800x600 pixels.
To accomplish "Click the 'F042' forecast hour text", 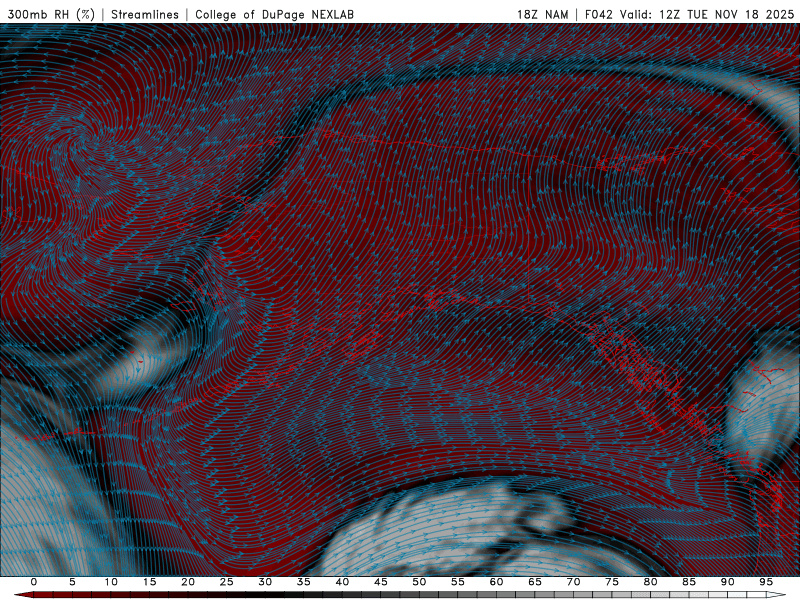I will [x=598, y=14].
